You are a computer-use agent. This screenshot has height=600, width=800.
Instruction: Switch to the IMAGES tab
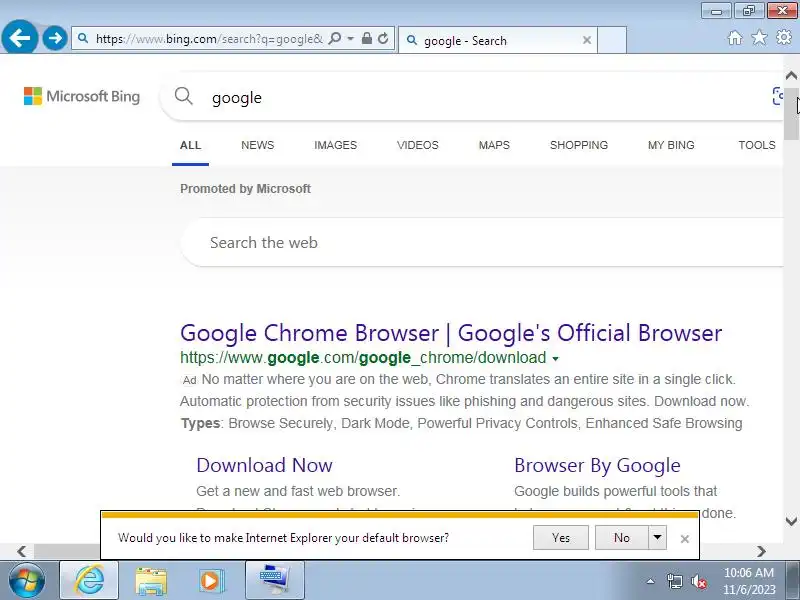pyautogui.click(x=335, y=145)
